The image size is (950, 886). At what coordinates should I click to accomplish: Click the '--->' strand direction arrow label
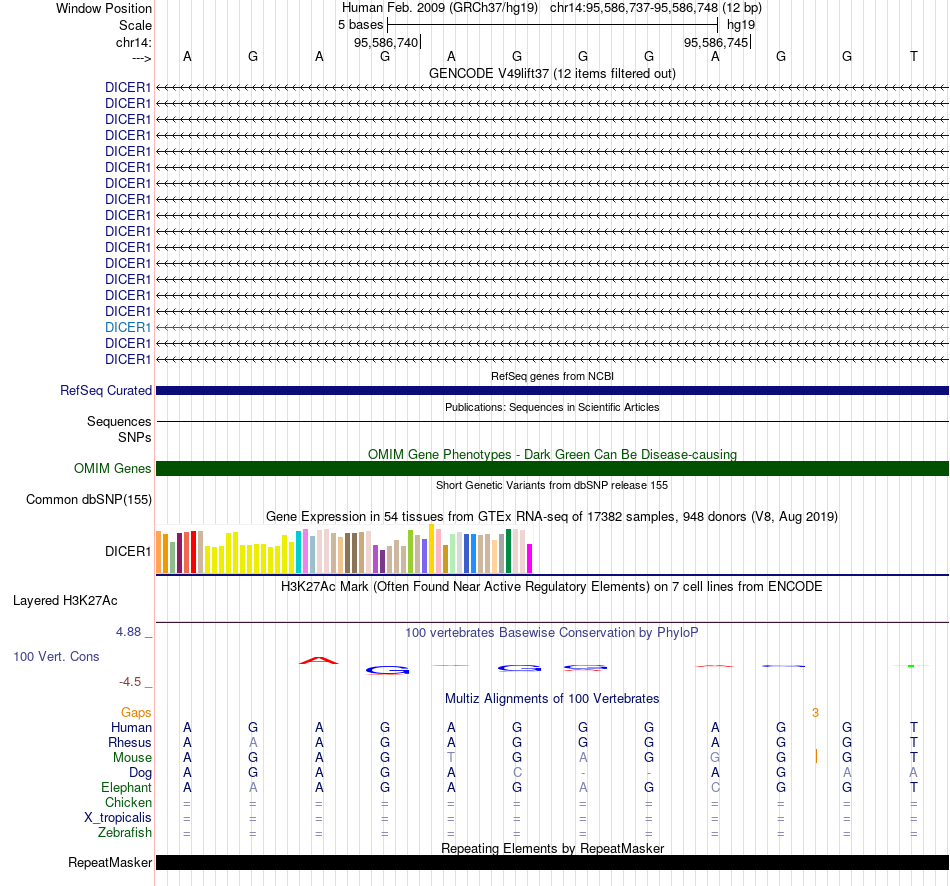[141, 58]
